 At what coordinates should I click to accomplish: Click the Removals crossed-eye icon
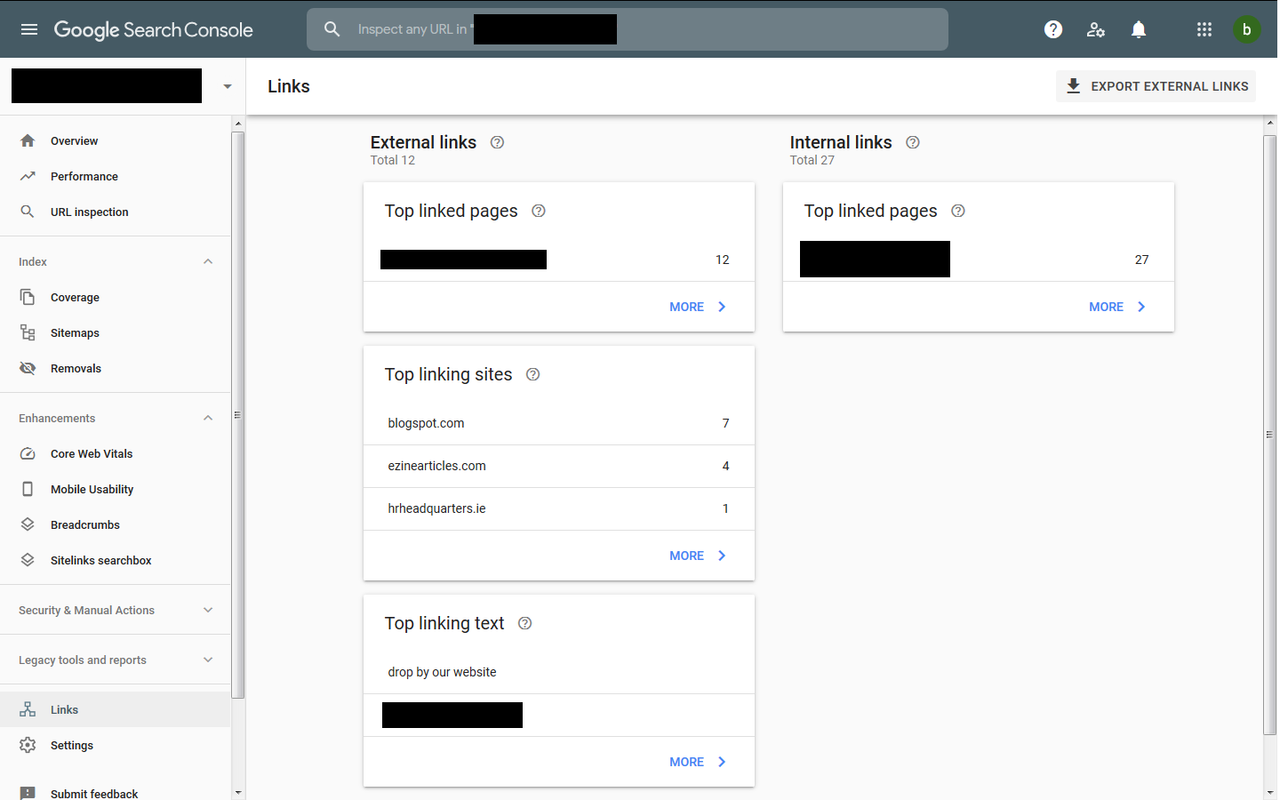coord(28,368)
